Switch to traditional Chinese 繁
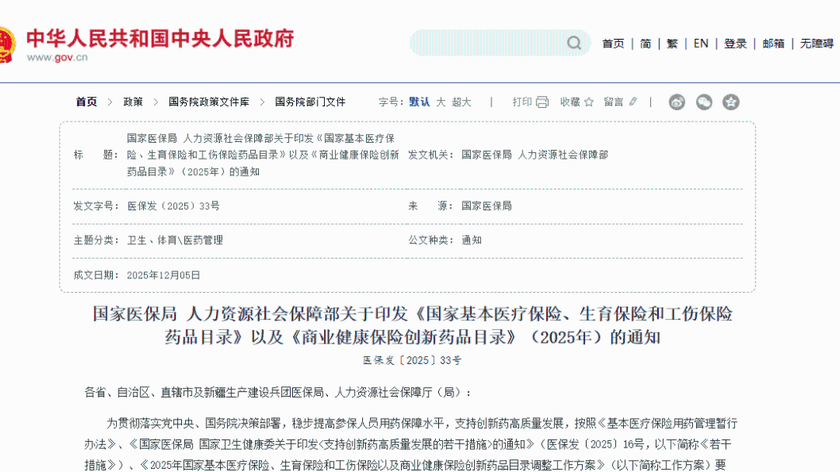The height and width of the screenshot is (472, 840). coord(672,44)
